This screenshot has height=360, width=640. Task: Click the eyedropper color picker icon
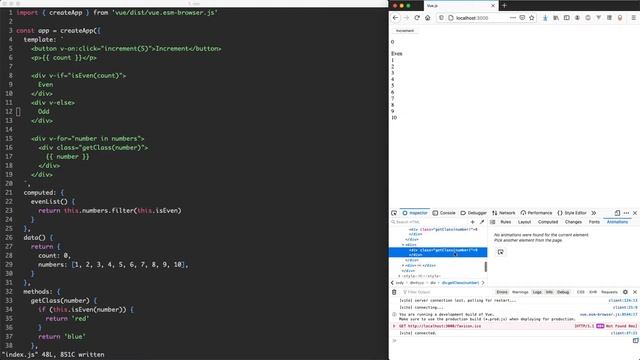482,222
